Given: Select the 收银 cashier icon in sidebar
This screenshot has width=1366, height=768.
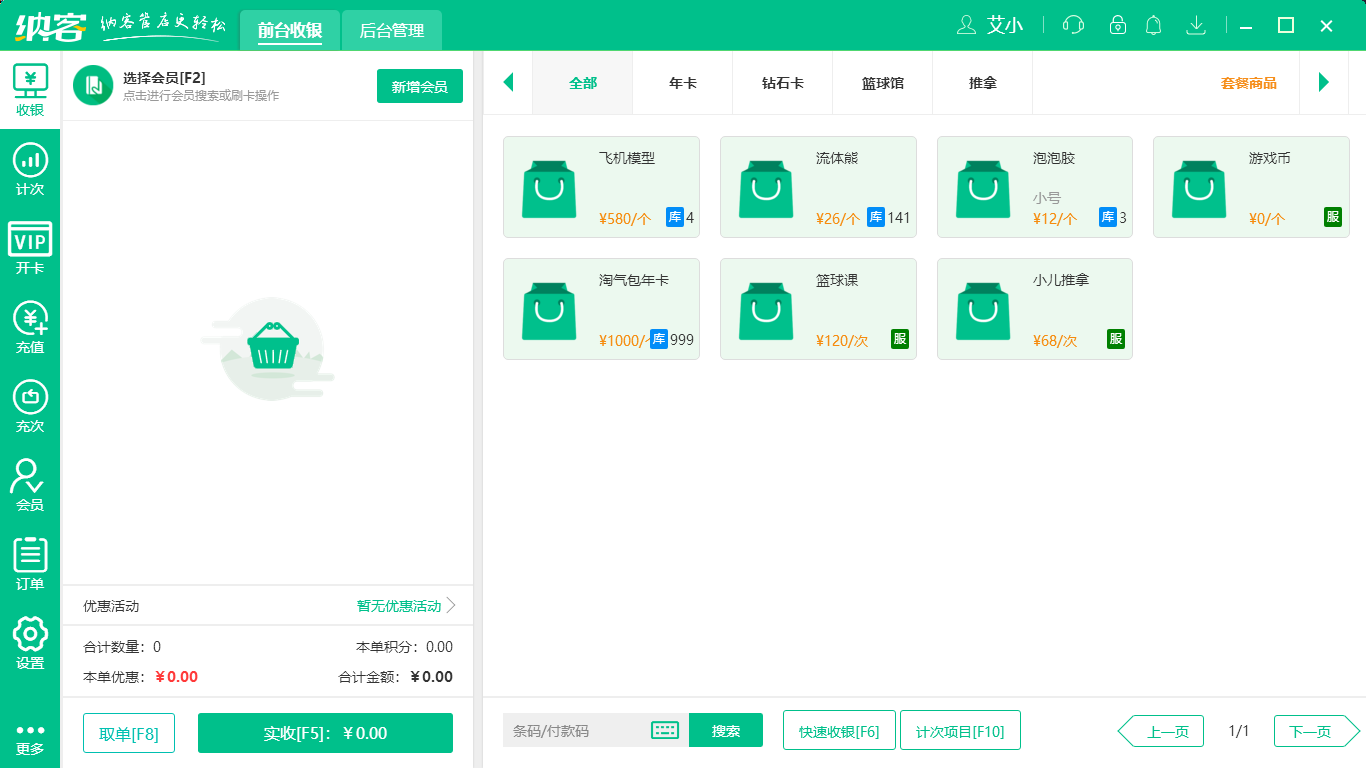Looking at the screenshot, I should coord(30,90).
